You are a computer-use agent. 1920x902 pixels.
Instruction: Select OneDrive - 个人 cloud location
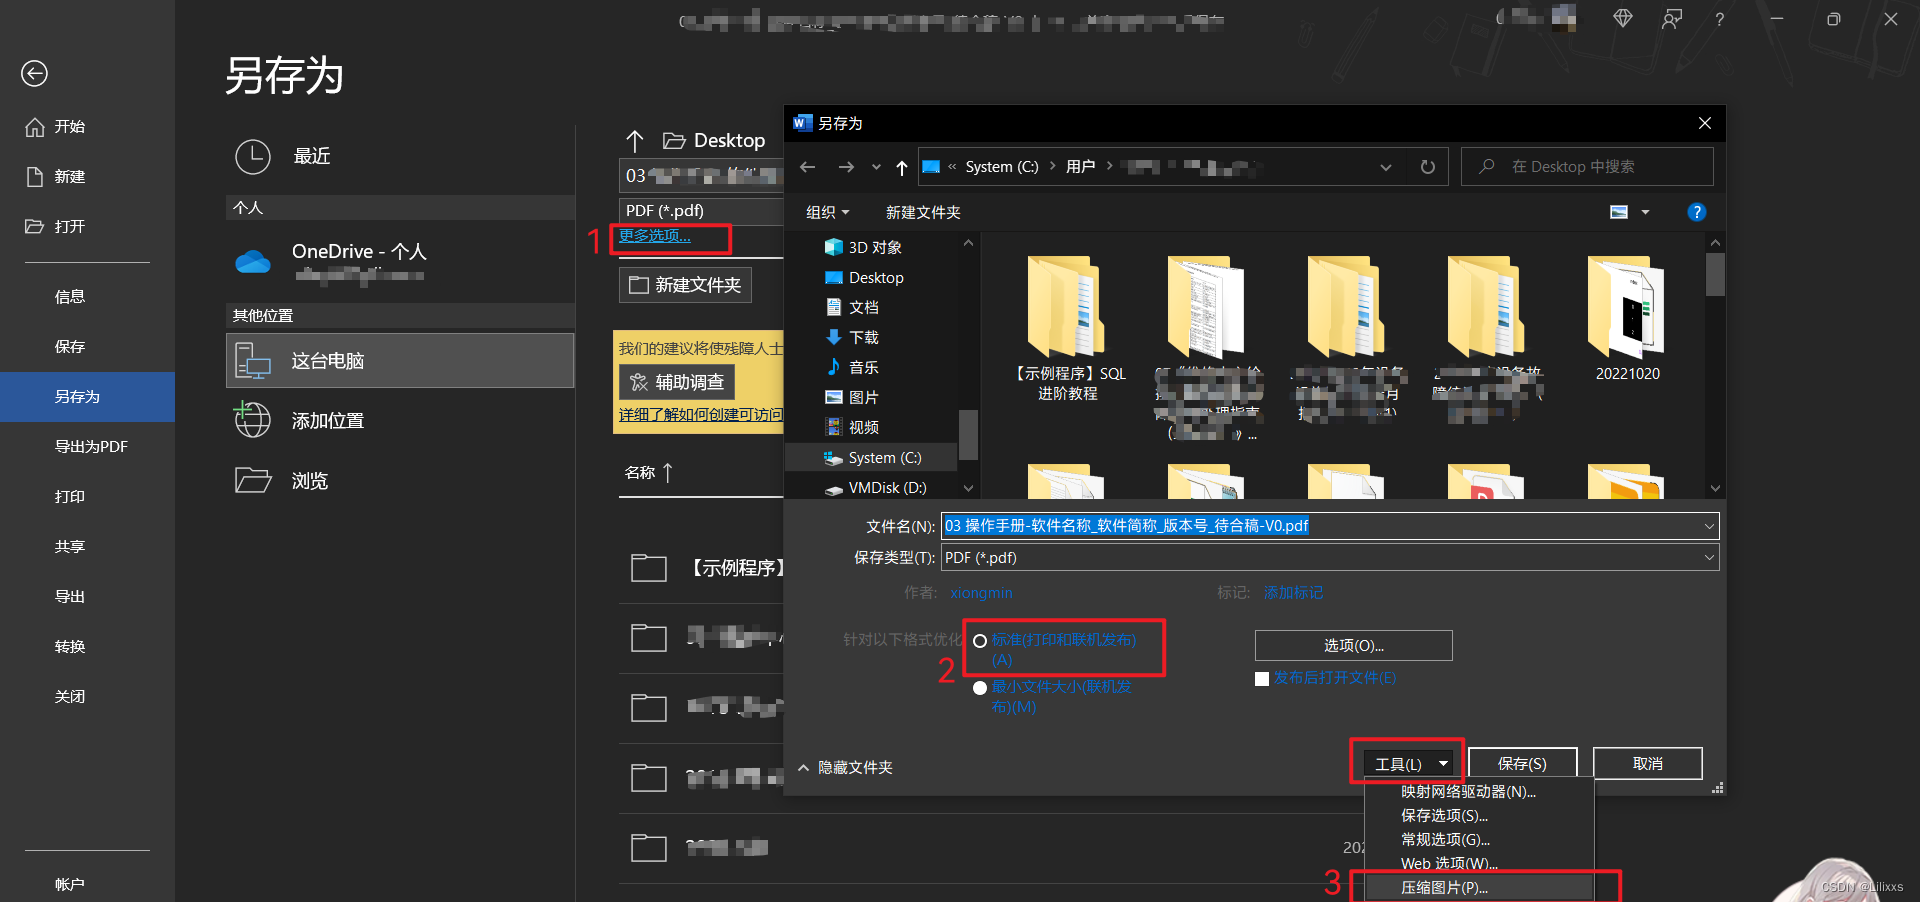400,262
